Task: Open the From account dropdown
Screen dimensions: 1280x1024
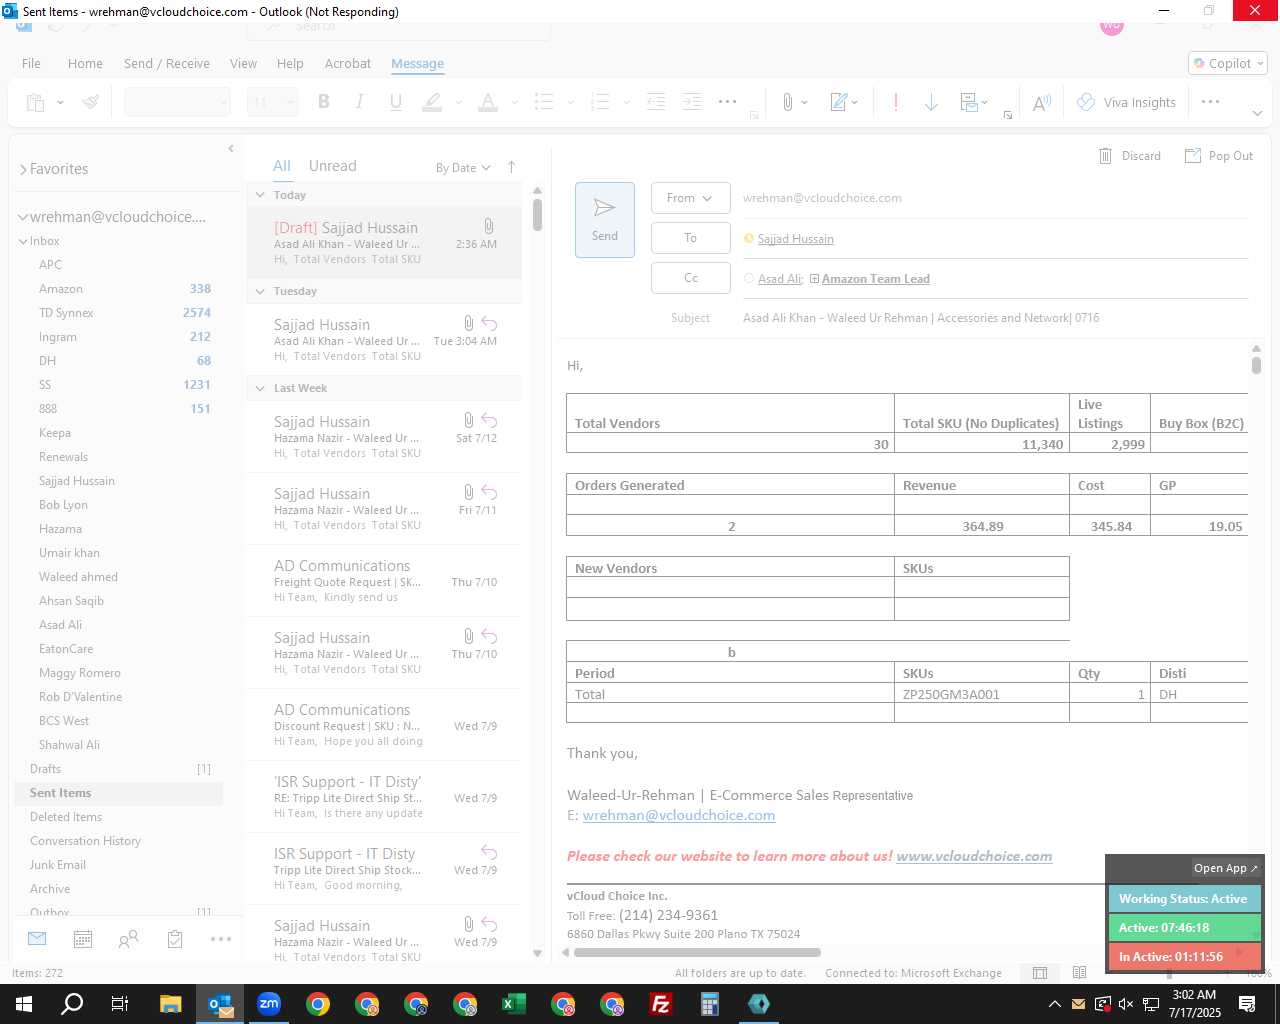Action: (690, 198)
